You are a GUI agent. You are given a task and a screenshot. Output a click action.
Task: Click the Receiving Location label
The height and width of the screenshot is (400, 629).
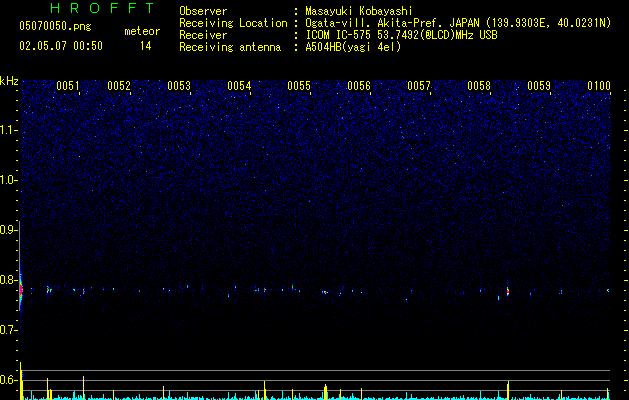[233, 23]
